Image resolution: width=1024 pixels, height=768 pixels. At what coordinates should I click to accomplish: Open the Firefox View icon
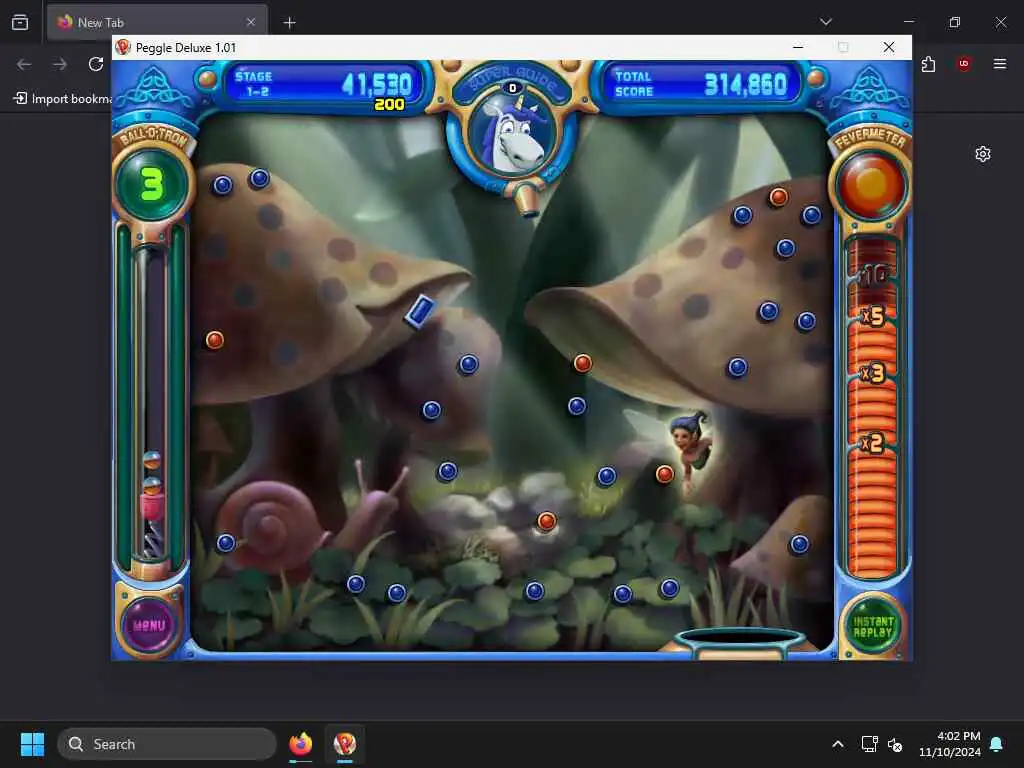20,22
